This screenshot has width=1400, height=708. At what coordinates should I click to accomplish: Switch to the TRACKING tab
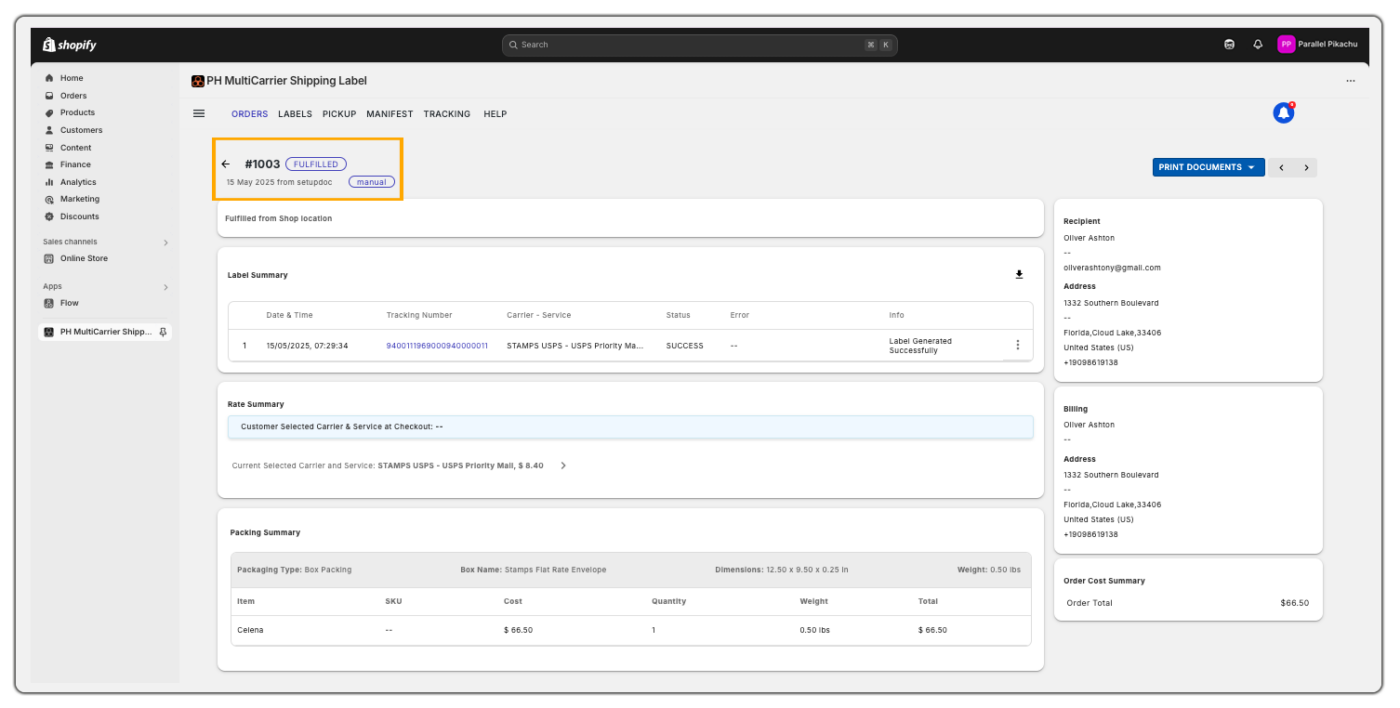447,114
